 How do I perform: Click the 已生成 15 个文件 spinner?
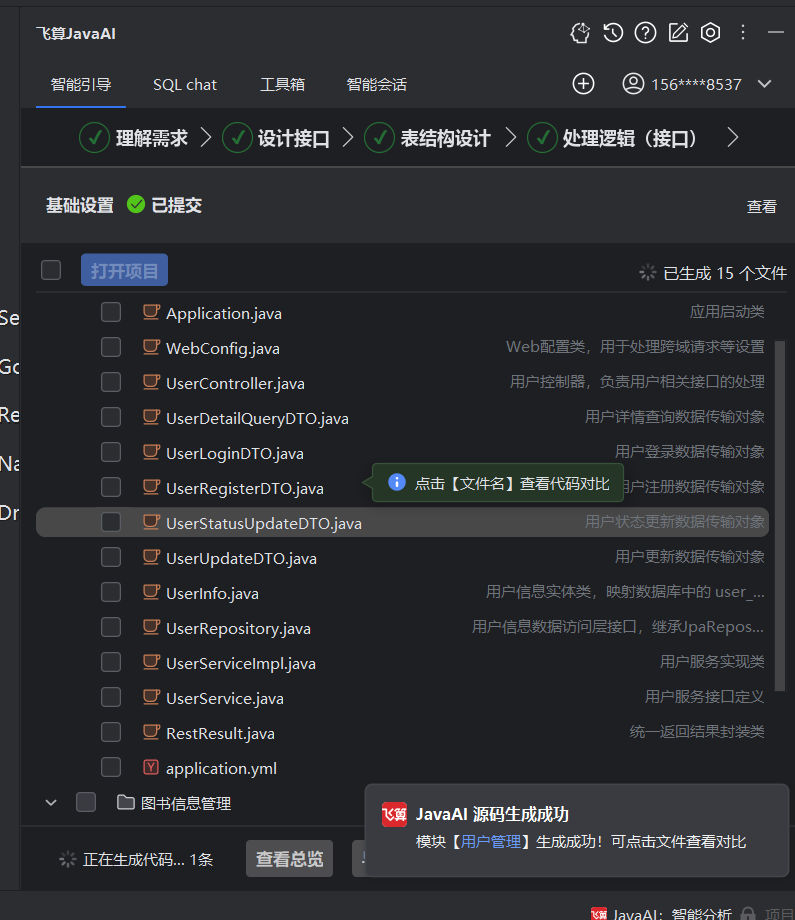point(648,272)
